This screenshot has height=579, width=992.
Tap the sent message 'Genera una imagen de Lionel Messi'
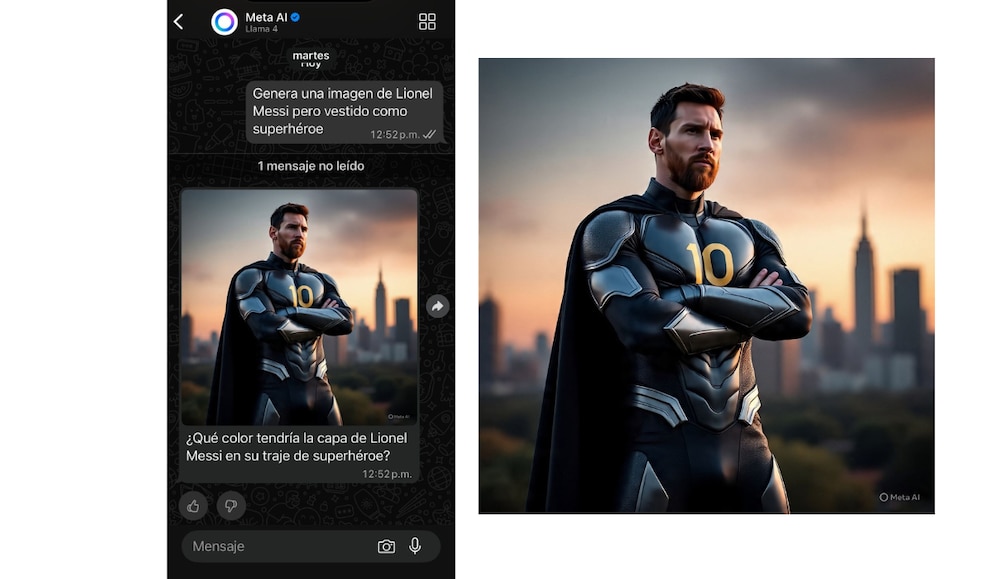coord(344,111)
